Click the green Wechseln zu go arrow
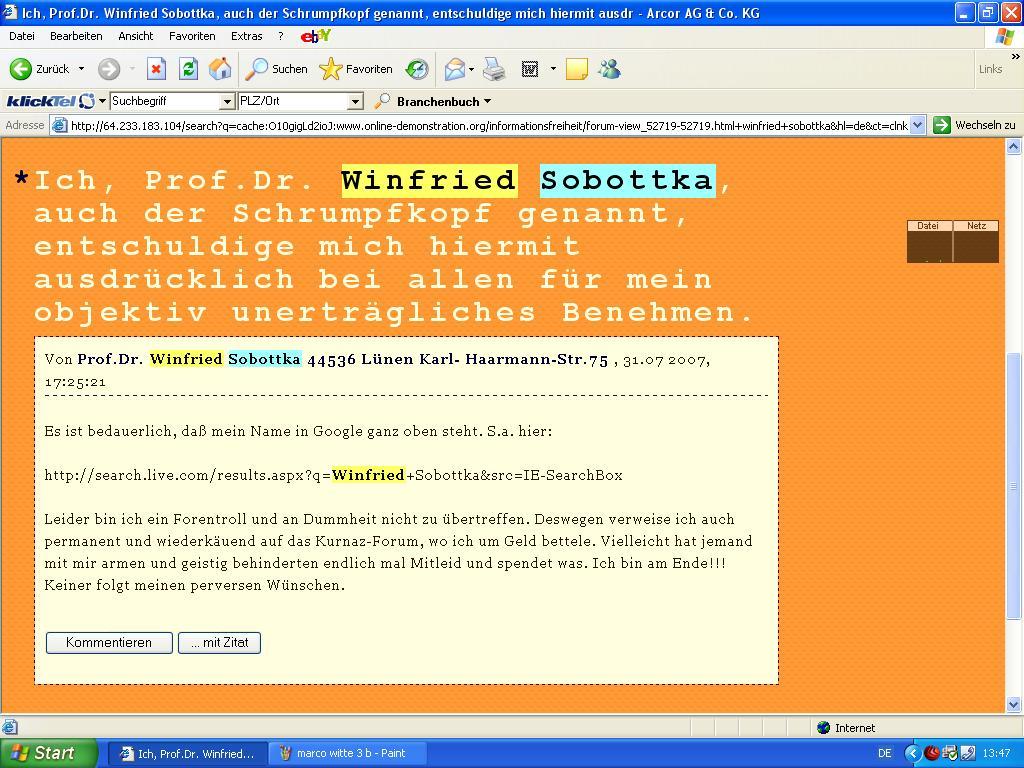Viewport: 1024px width, 768px height. [942, 125]
